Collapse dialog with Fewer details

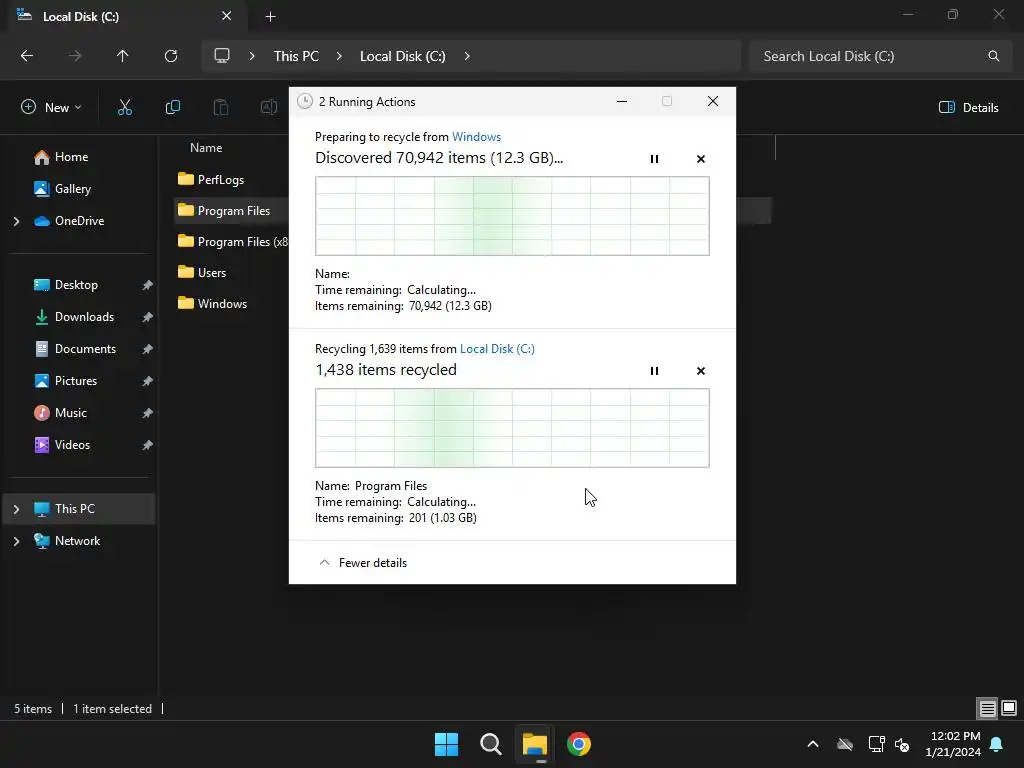click(x=362, y=563)
